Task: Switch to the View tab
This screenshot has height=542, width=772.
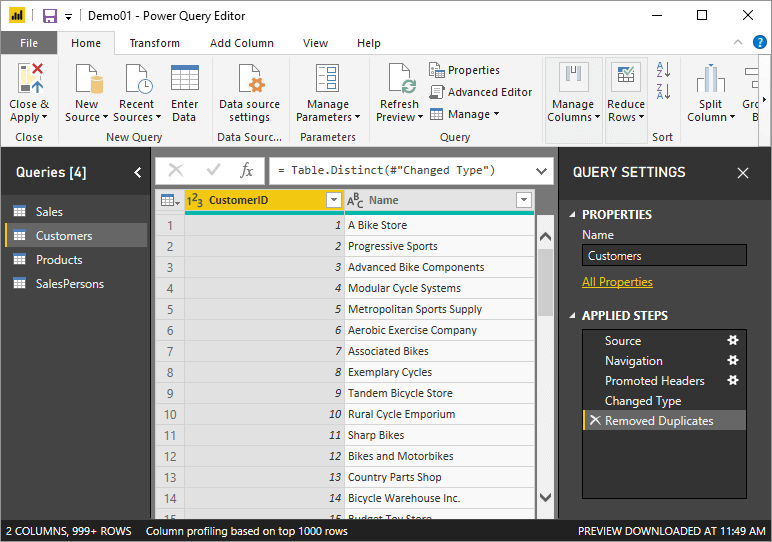Action: [315, 43]
